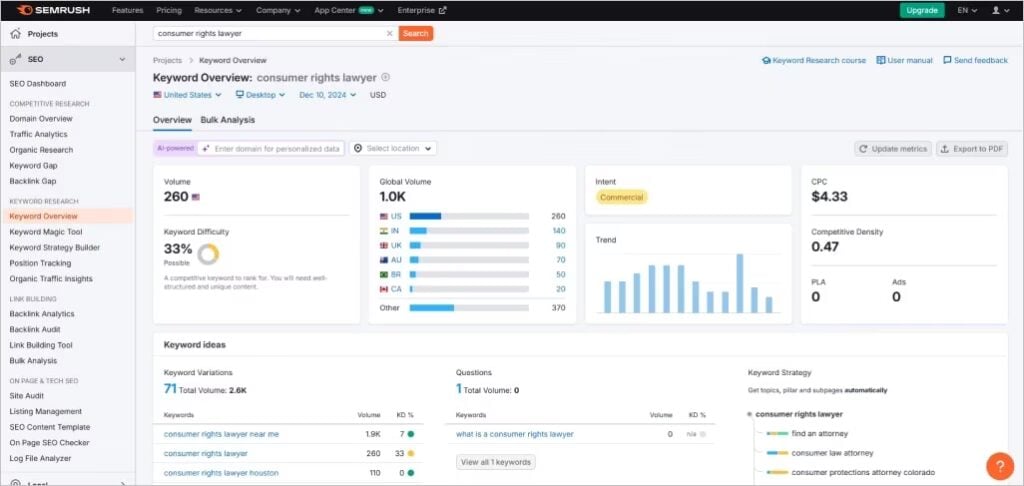
Task: Open 'what is a consumer rights lawyer' question
Action: 515,434
